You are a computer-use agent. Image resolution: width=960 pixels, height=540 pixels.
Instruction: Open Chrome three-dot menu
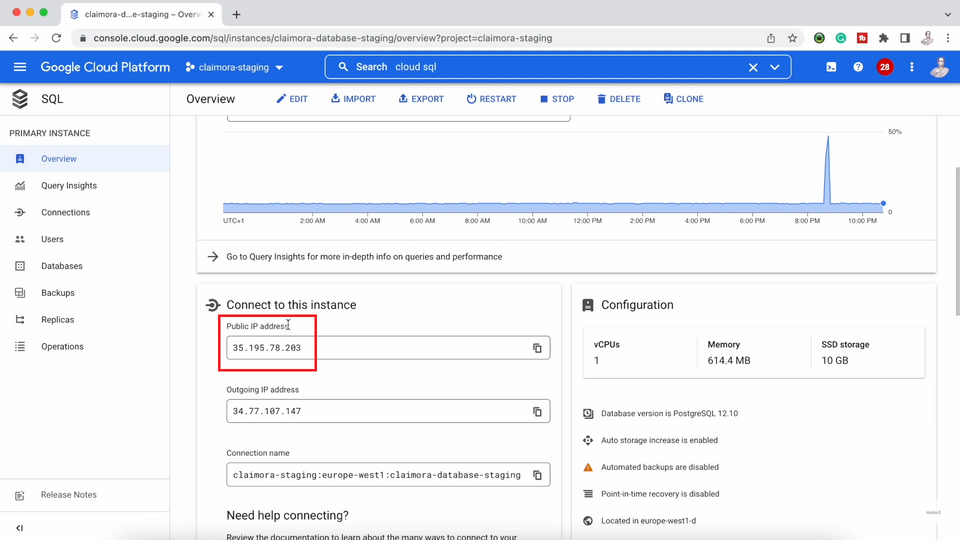point(948,38)
